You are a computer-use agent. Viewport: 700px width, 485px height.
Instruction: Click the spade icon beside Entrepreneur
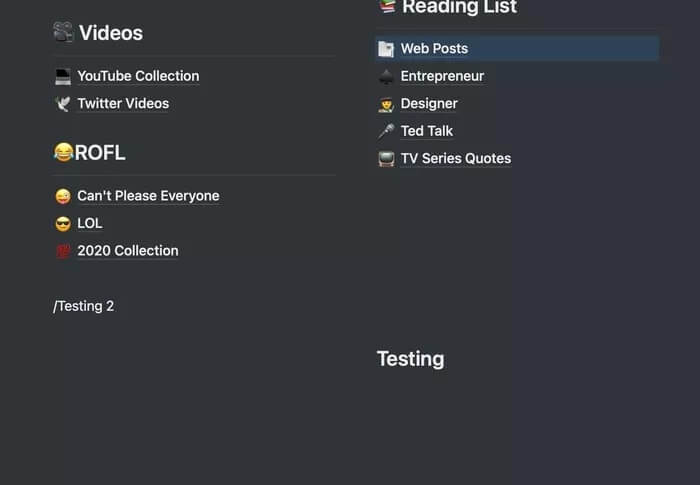tap(386, 77)
